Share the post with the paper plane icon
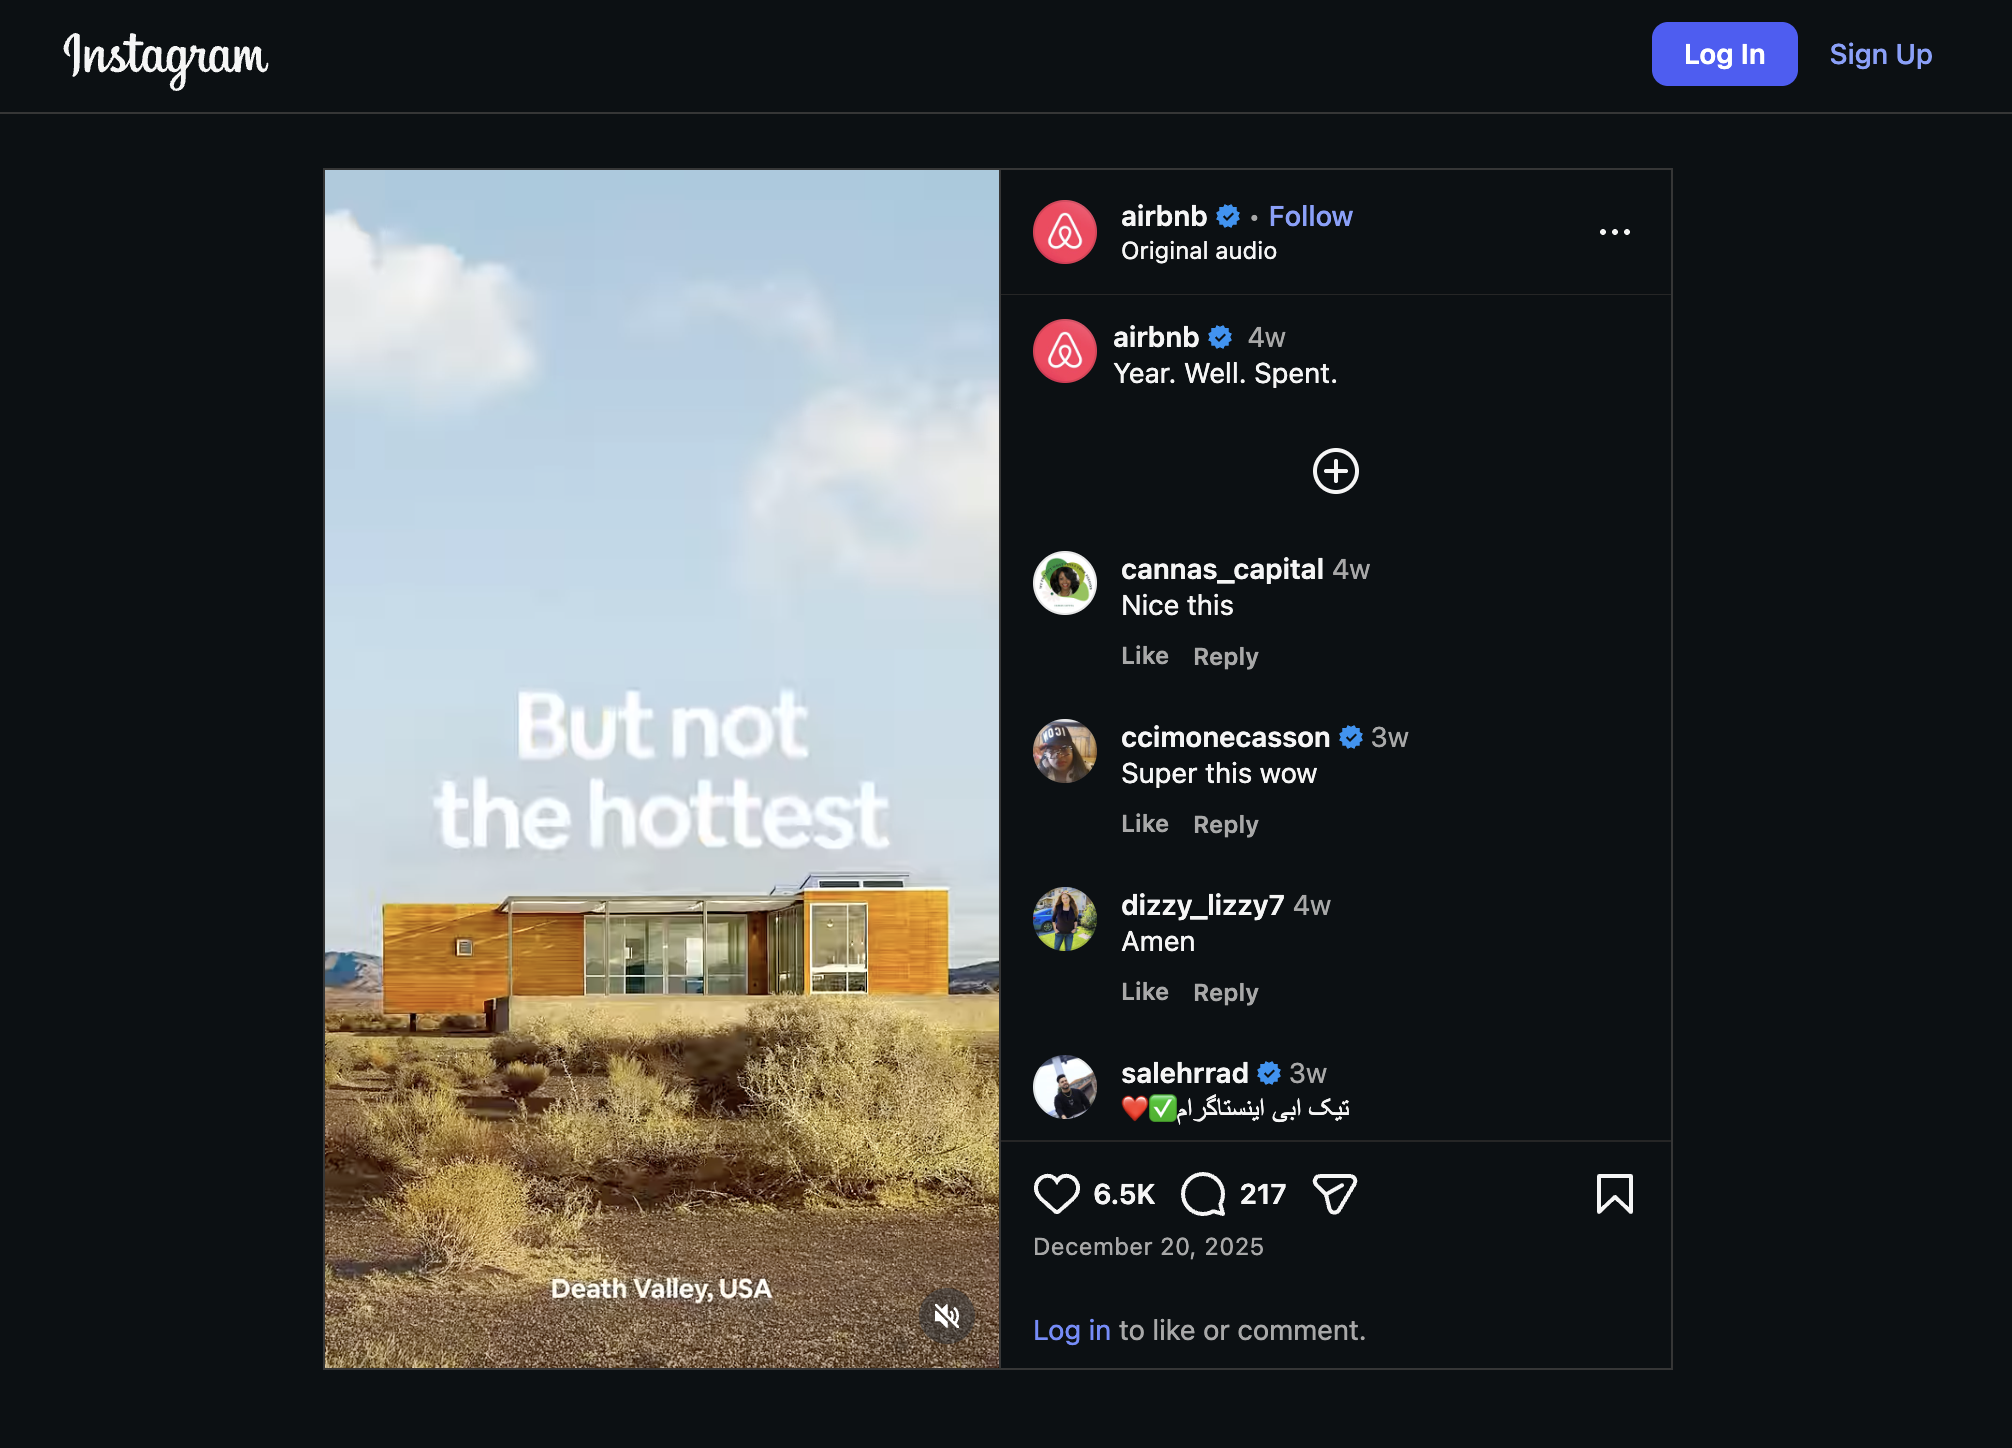This screenshot has width=2012, height=1448. [1338, 1193]
